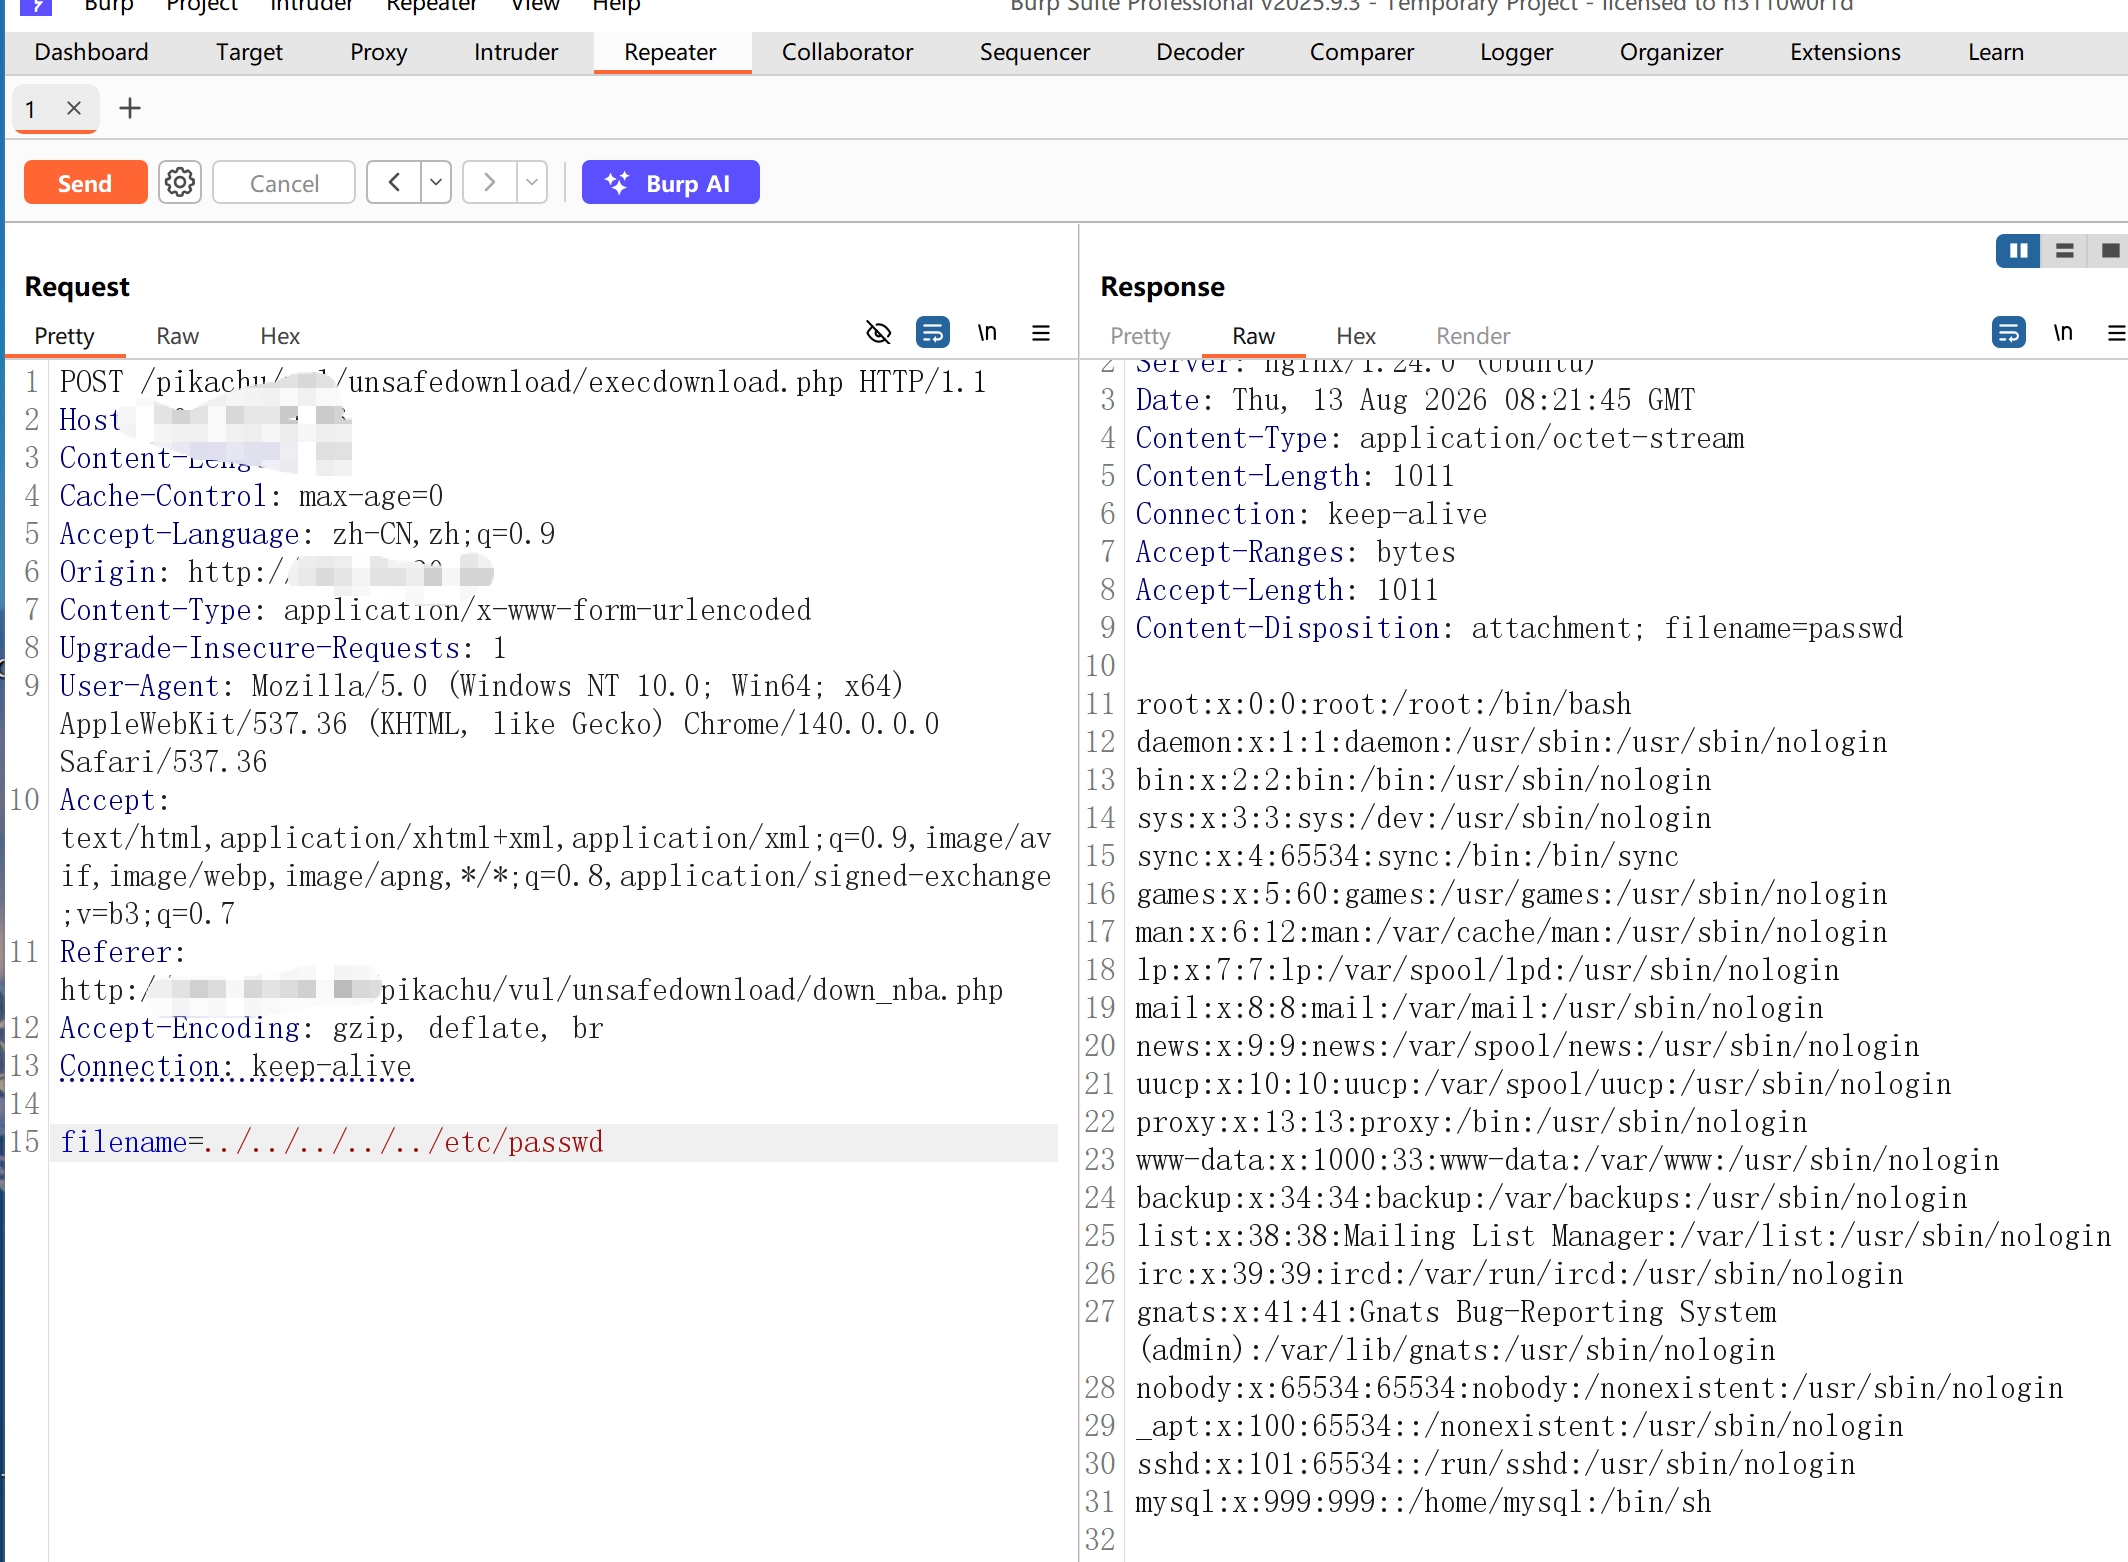Open the Response viewer hamburger menu
Viewport: 2128px width, 1562px height.
pyautogui.click(x=2116, y=333)
